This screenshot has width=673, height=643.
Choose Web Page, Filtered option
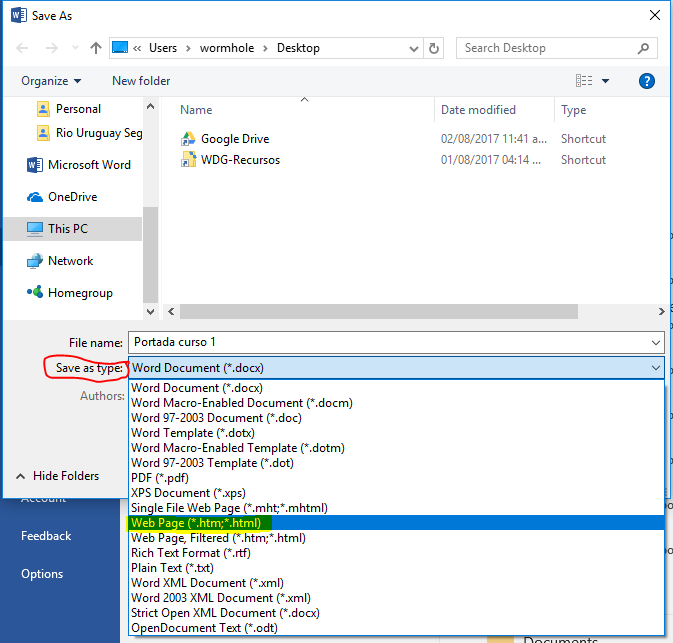(x=396, y=538)
